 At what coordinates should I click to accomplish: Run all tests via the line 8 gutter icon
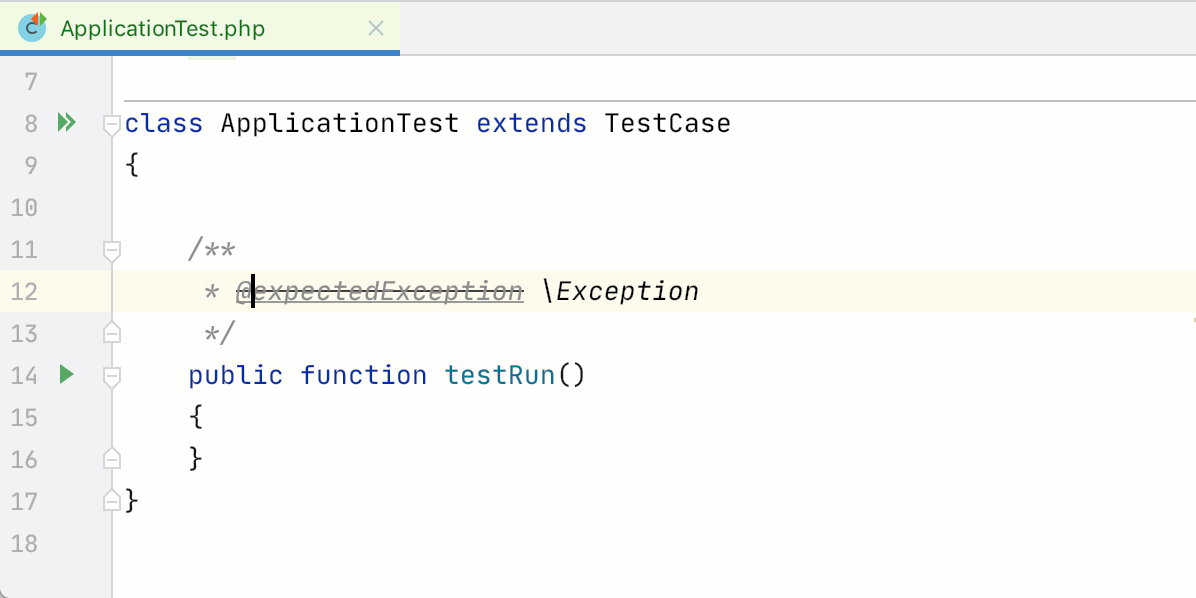click(67, 122)
